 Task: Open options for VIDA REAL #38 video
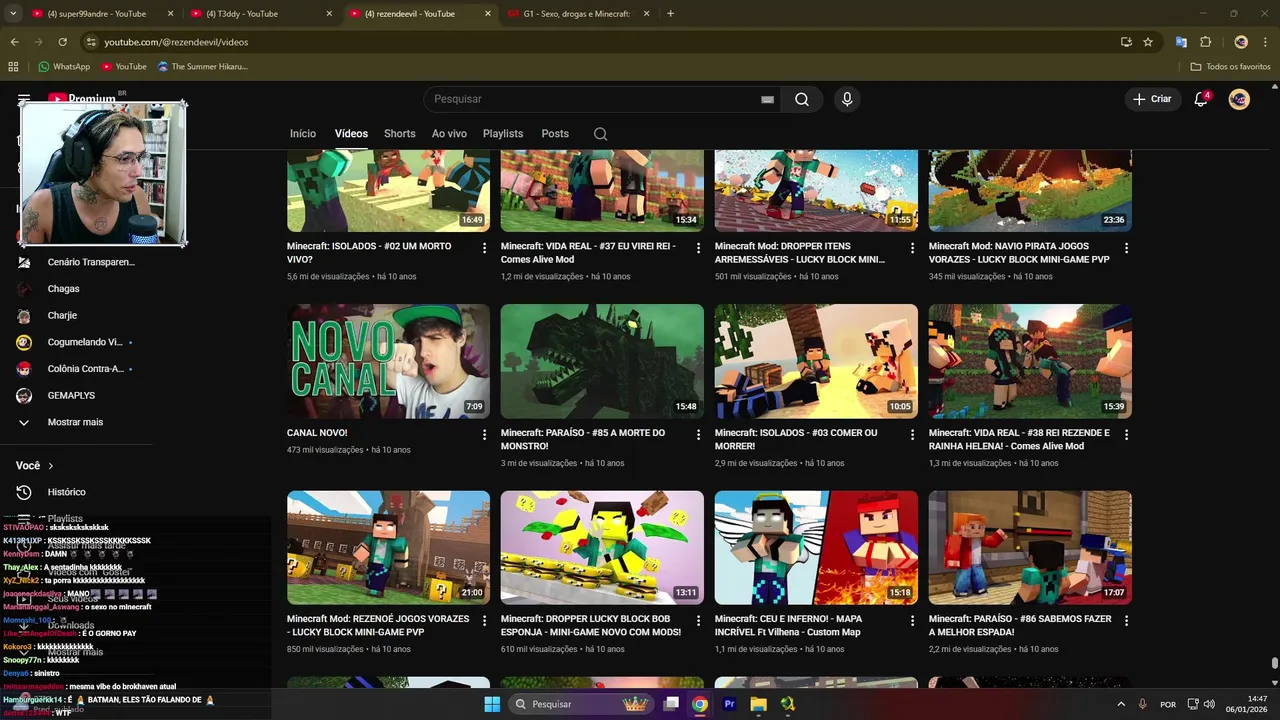point(1127,435)
